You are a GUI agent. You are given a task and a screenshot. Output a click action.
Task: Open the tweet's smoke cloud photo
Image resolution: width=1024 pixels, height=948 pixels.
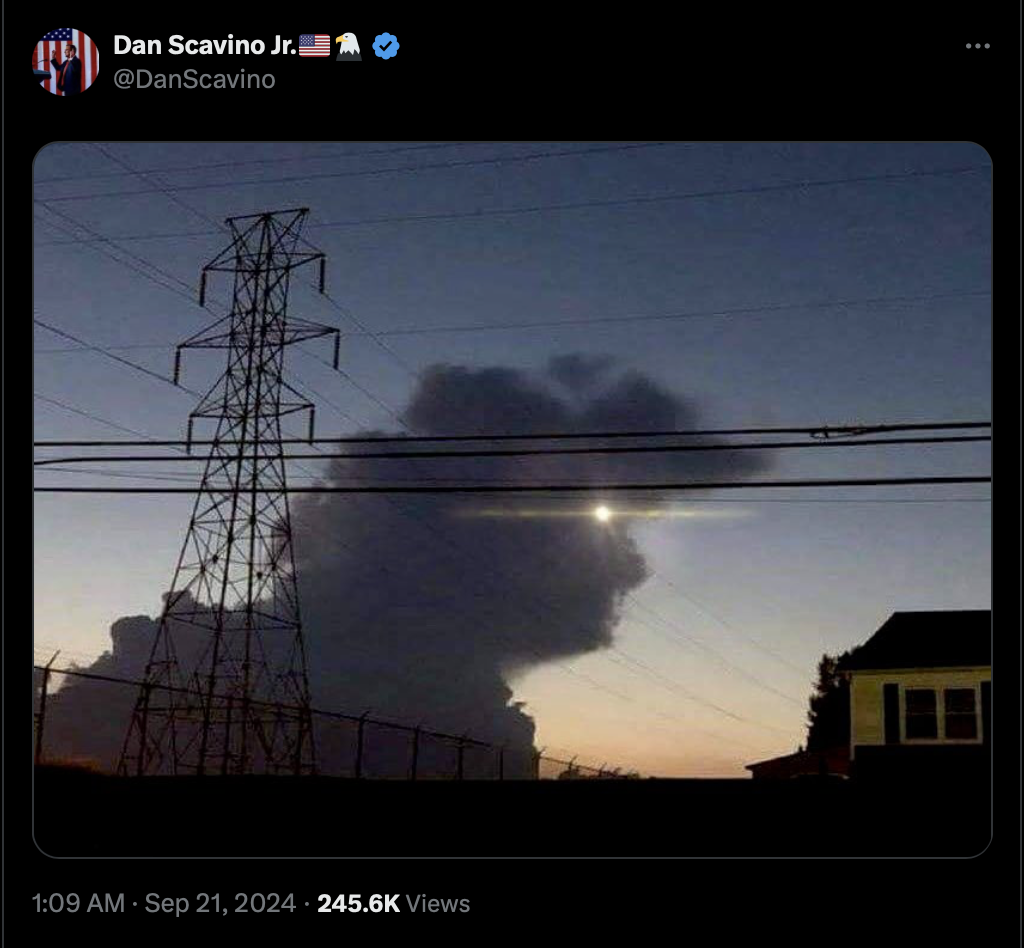click(513, 499)
